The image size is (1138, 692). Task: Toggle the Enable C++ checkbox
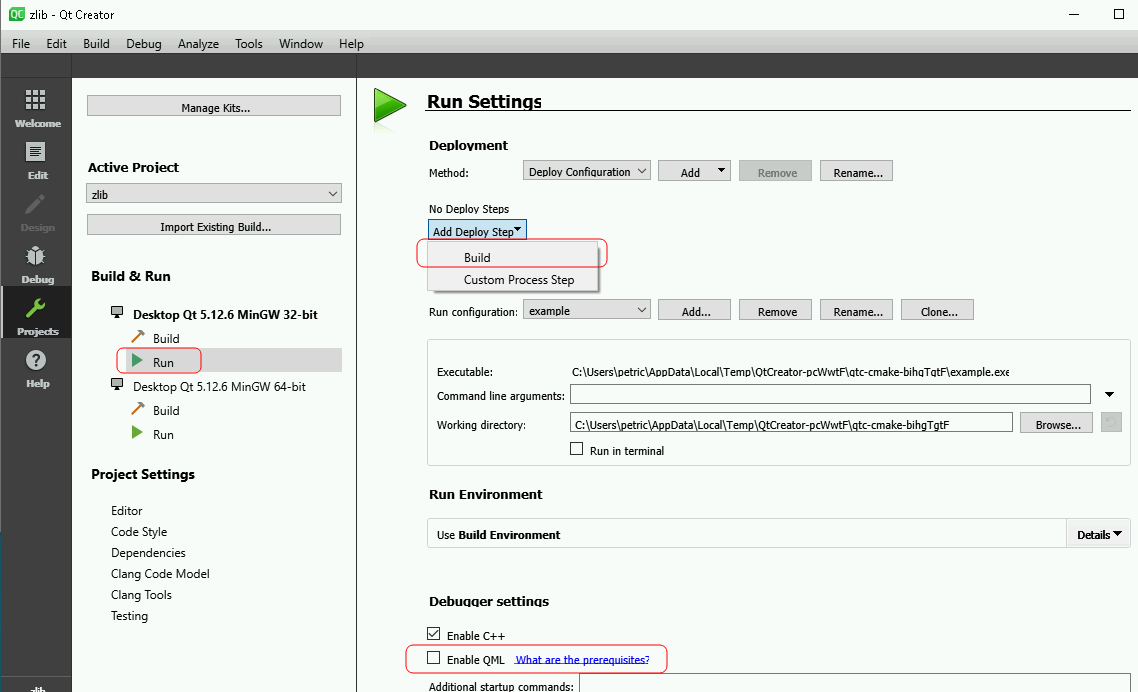point(434,634)
